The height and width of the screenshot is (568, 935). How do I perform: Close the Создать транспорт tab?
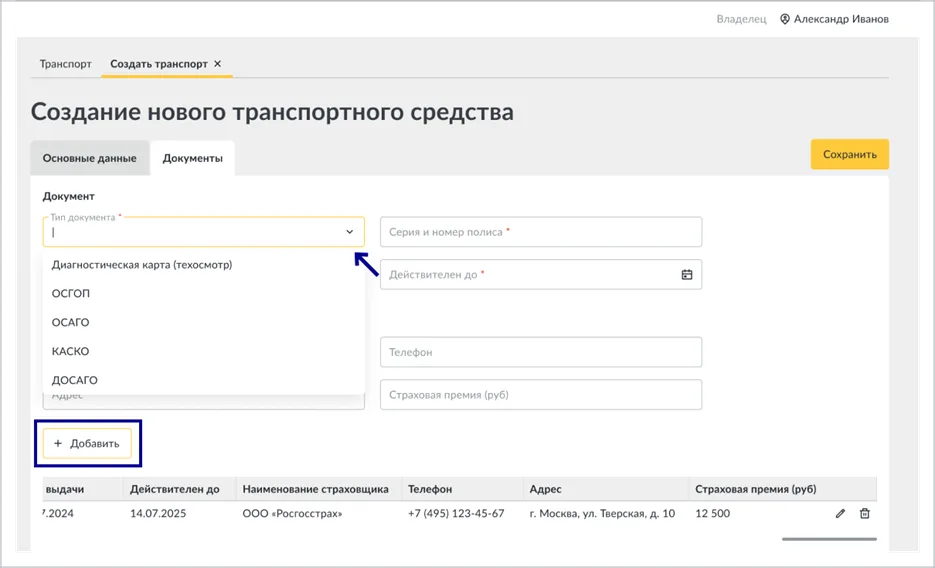click(x=218, y=64)
